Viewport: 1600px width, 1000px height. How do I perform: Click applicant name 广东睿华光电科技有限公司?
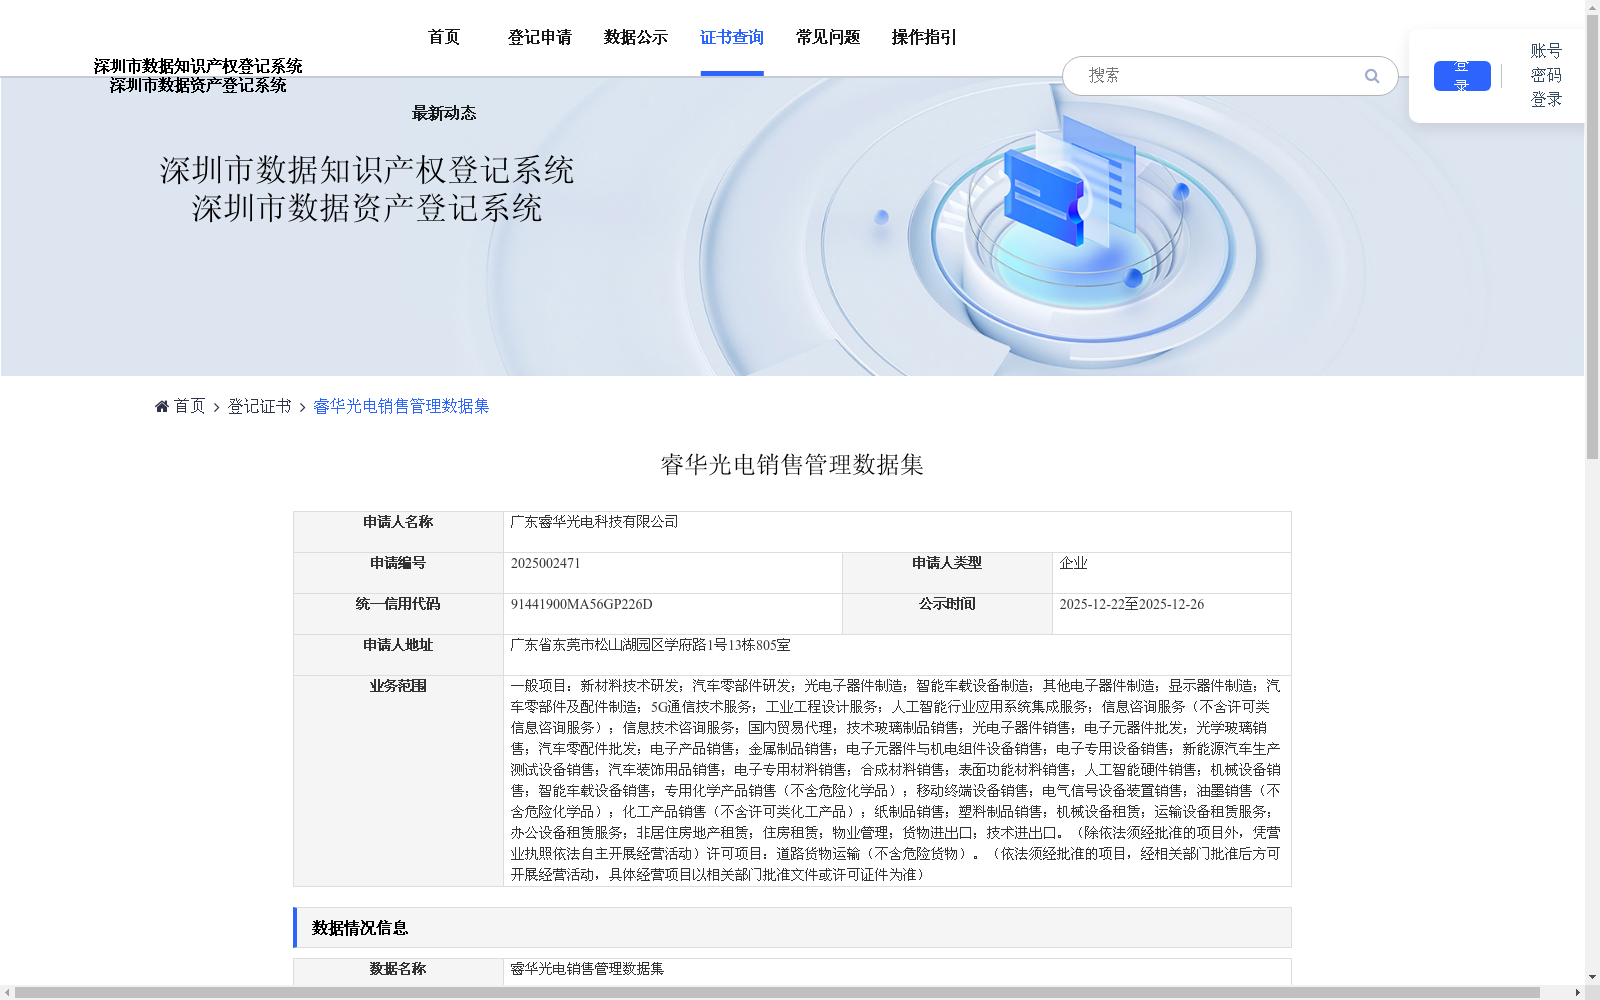(x=594, y=522)
